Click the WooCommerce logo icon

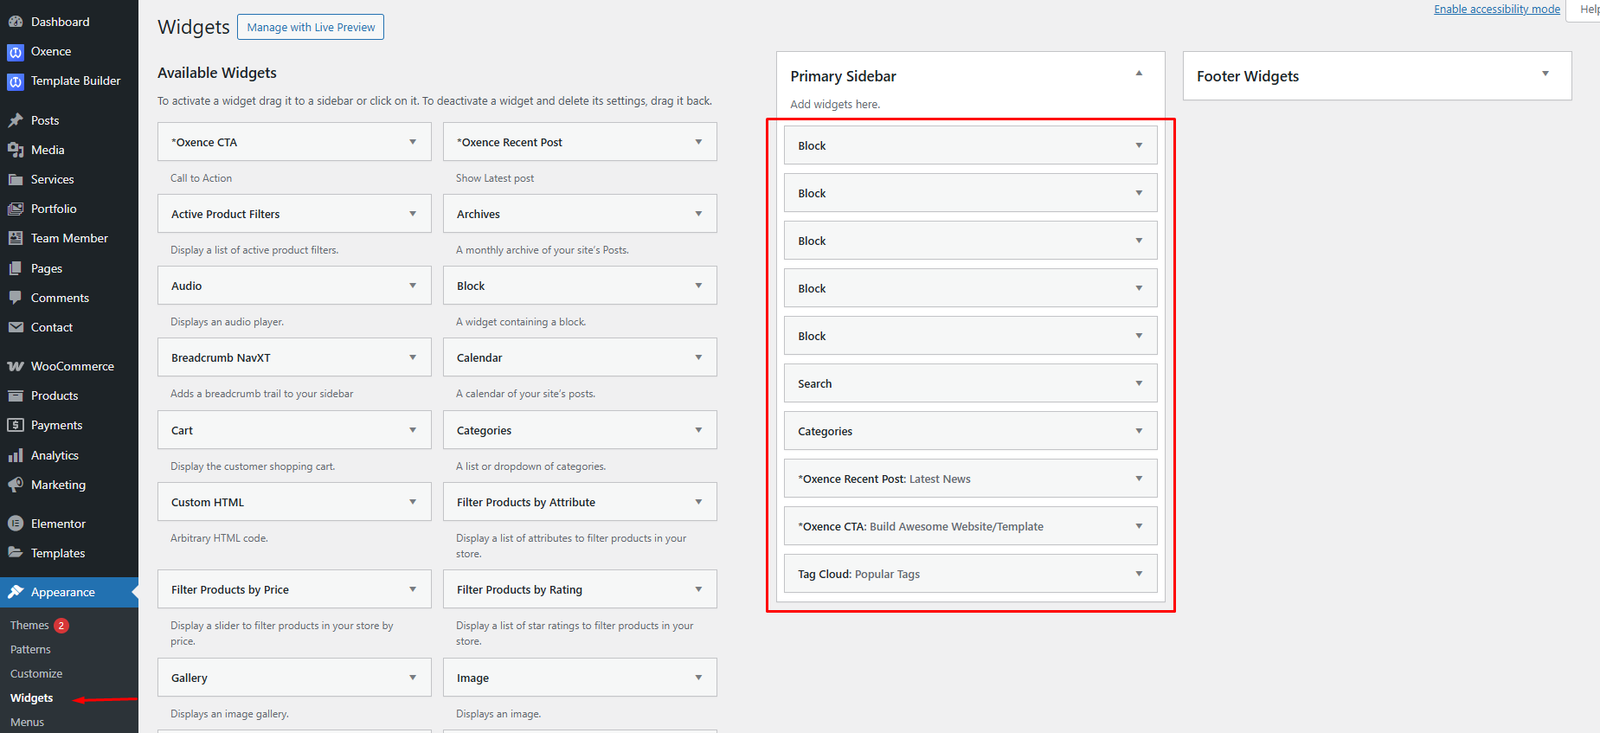tap(15, 366)
